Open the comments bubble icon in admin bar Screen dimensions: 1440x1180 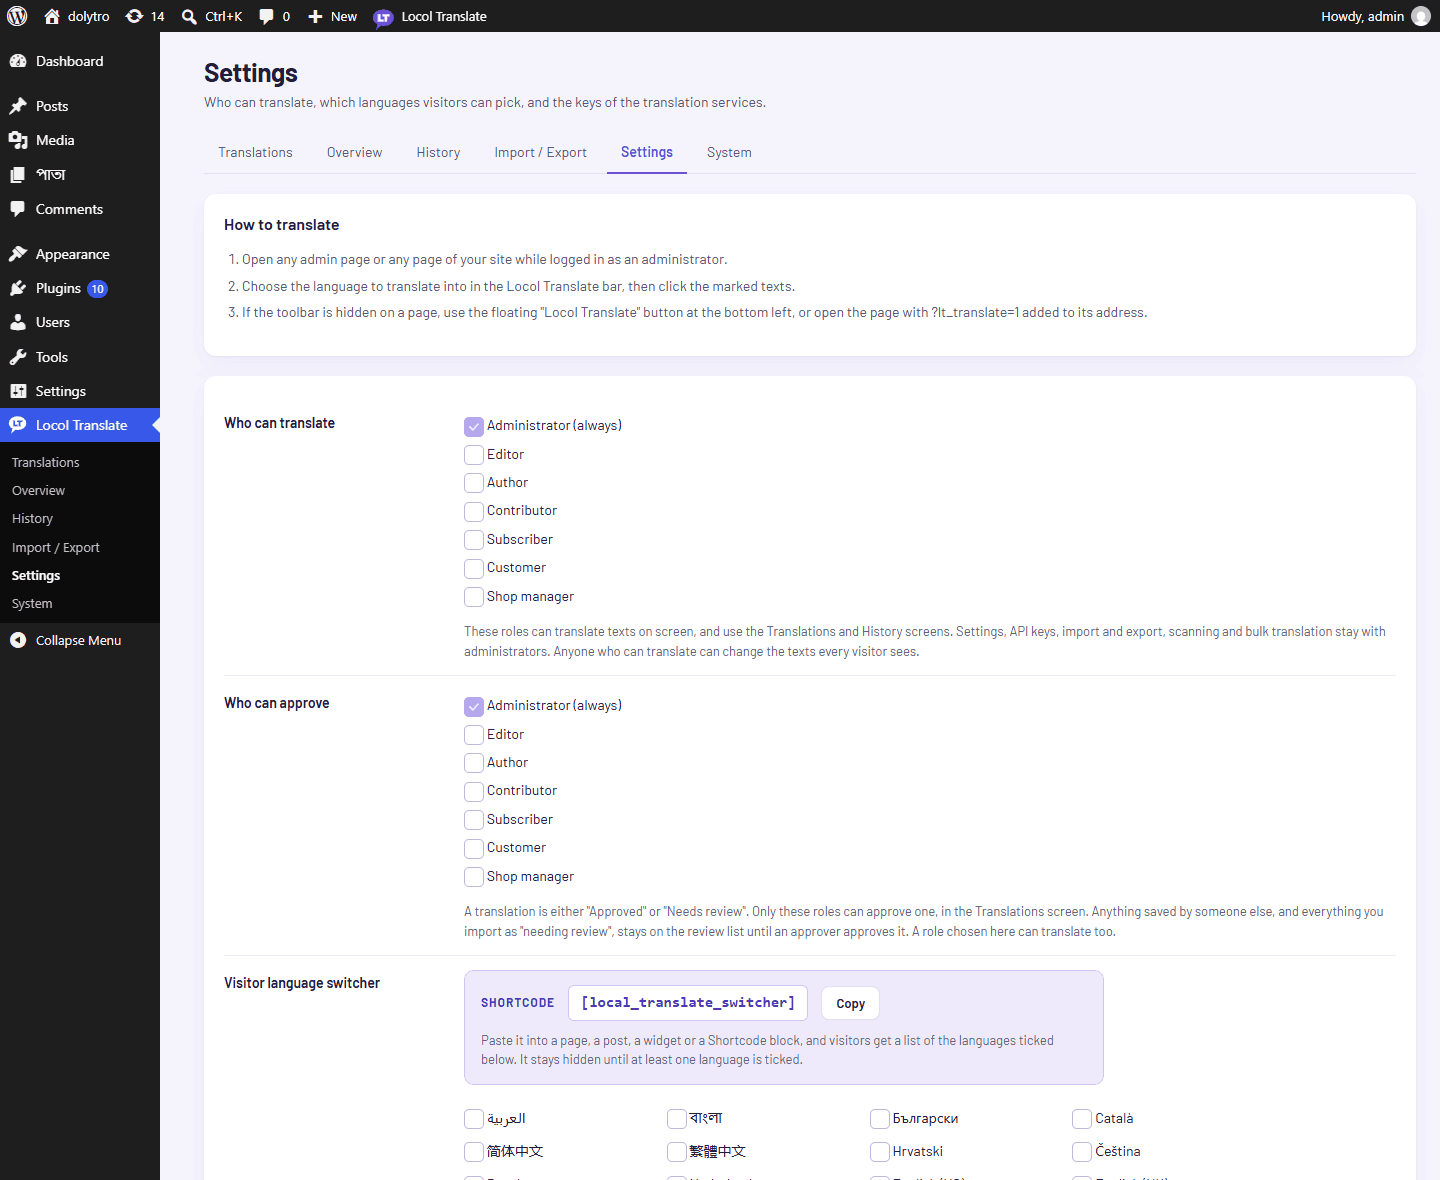point(266,16)
